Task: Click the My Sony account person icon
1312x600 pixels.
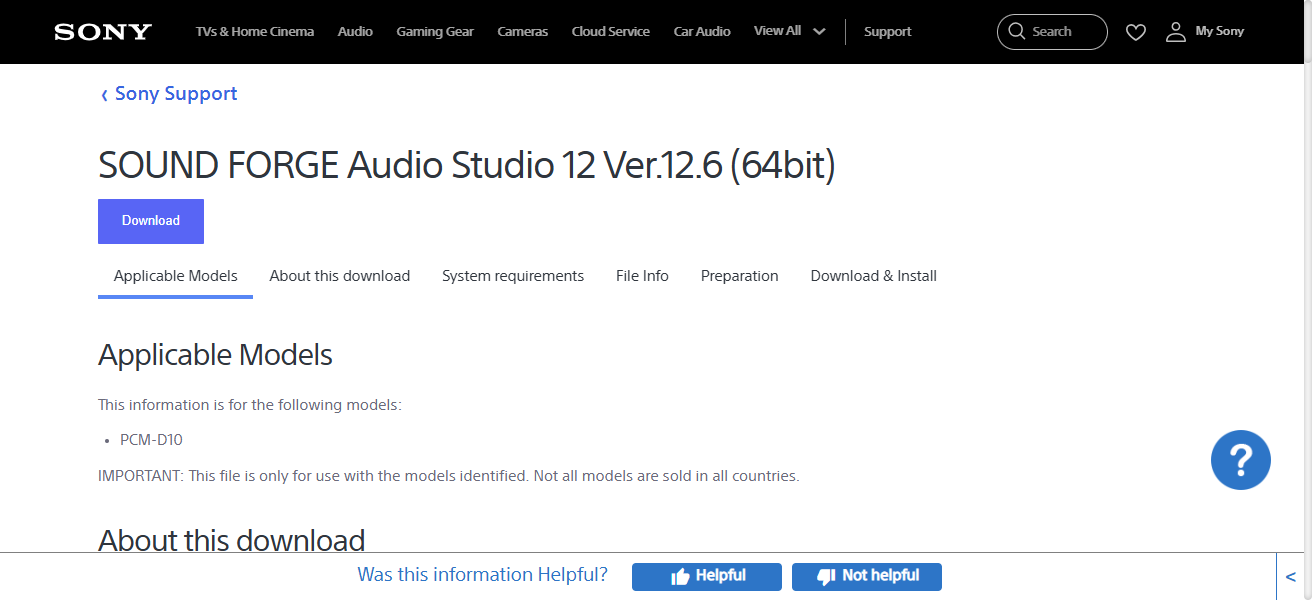Action: point(1175,31)
